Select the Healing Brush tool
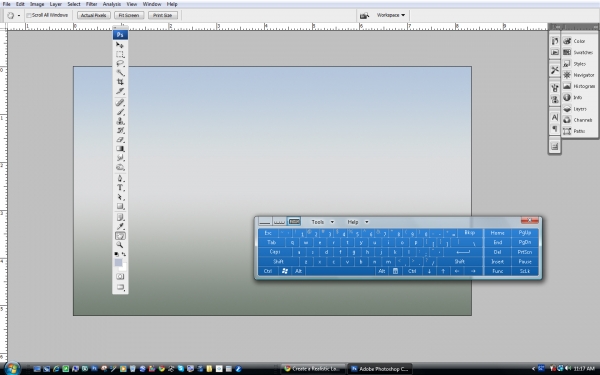The image size is (600, 375). pyautogui.click(x=120, y=103)
